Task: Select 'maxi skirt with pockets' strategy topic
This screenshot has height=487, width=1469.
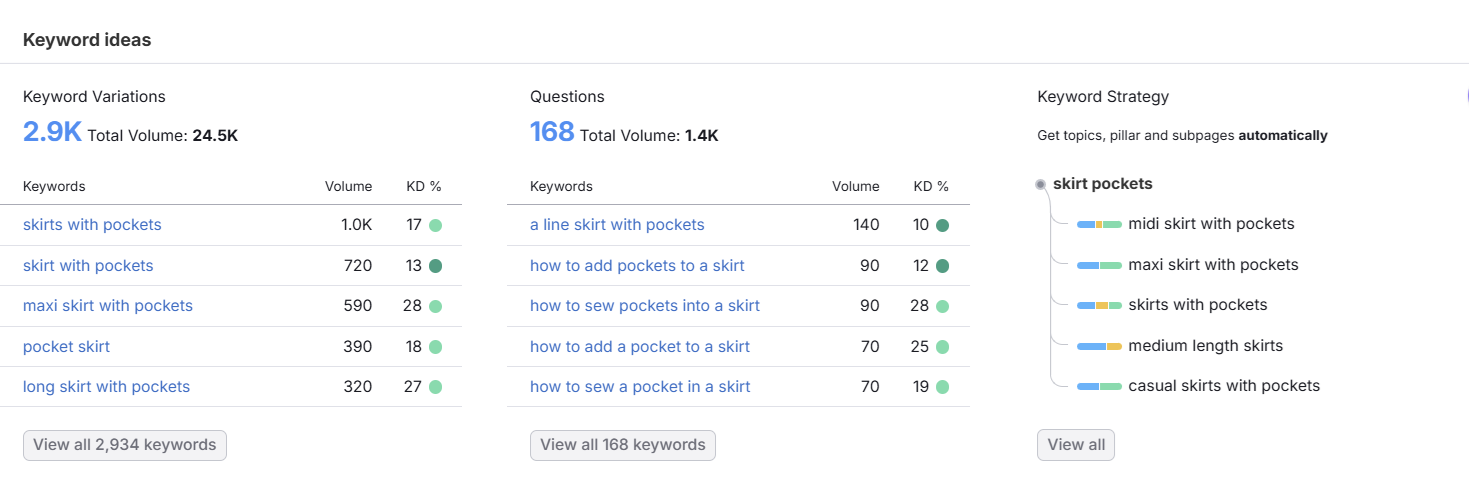Action: click(1213, 265)
